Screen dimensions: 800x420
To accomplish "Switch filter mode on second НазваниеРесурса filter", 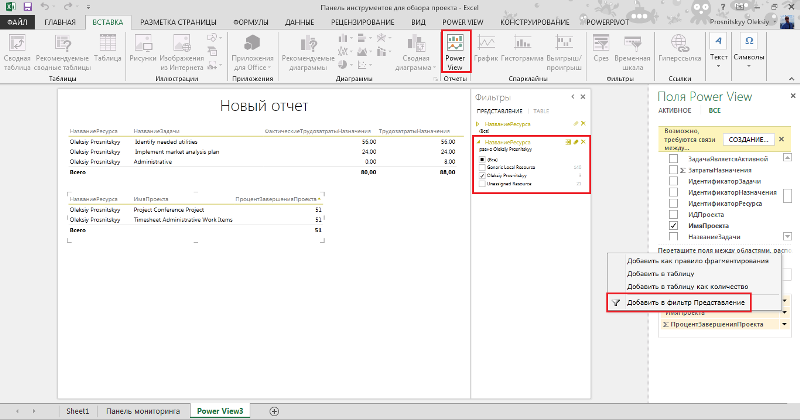I will point(568,142).
